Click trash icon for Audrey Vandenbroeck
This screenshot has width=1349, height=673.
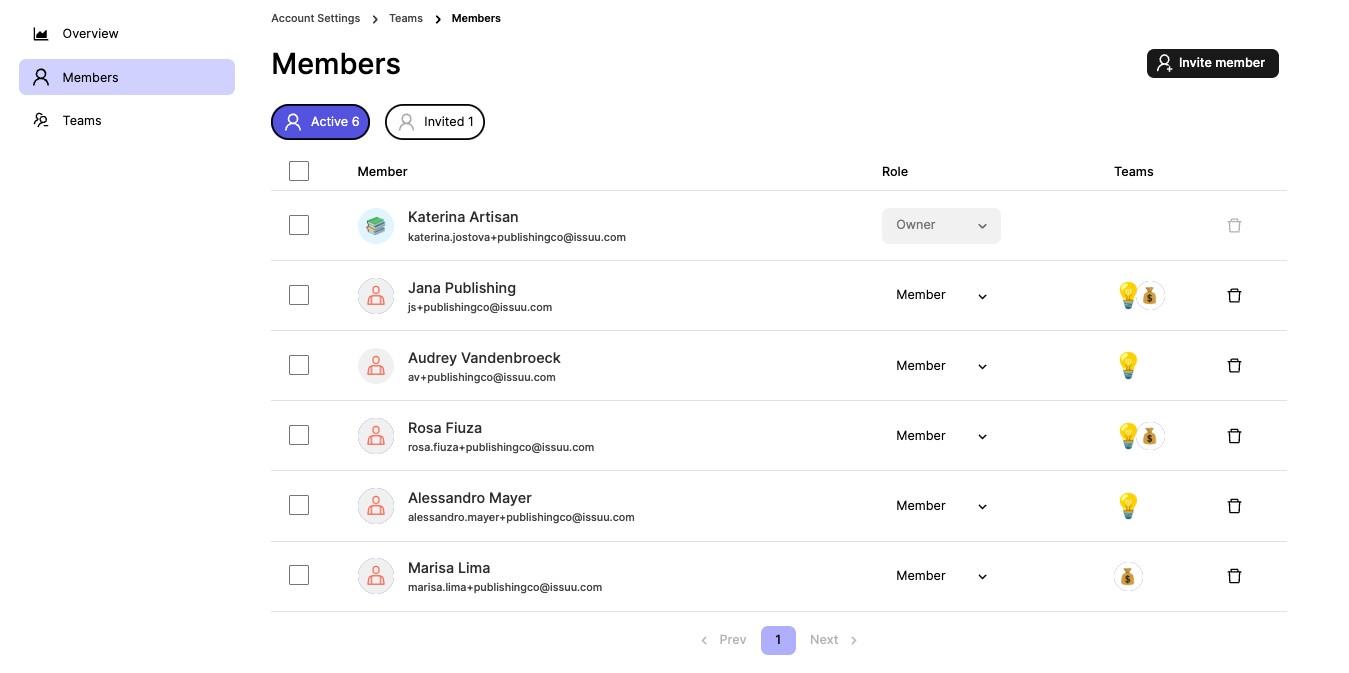(x=1234, y=366)
